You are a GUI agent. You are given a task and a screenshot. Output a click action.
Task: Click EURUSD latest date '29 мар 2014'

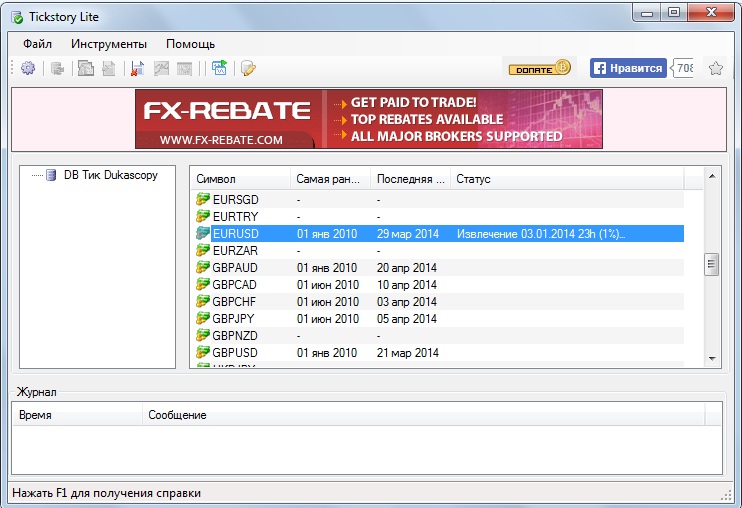407,234
